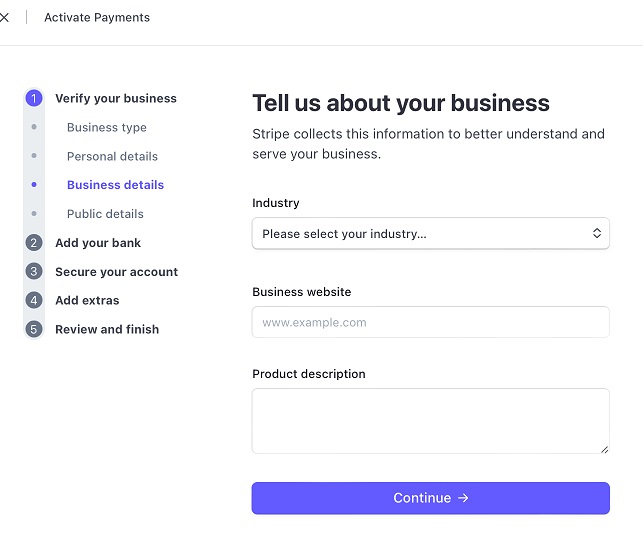Open the Add extras step
643x539 pixels.
[x=87, y=300]
